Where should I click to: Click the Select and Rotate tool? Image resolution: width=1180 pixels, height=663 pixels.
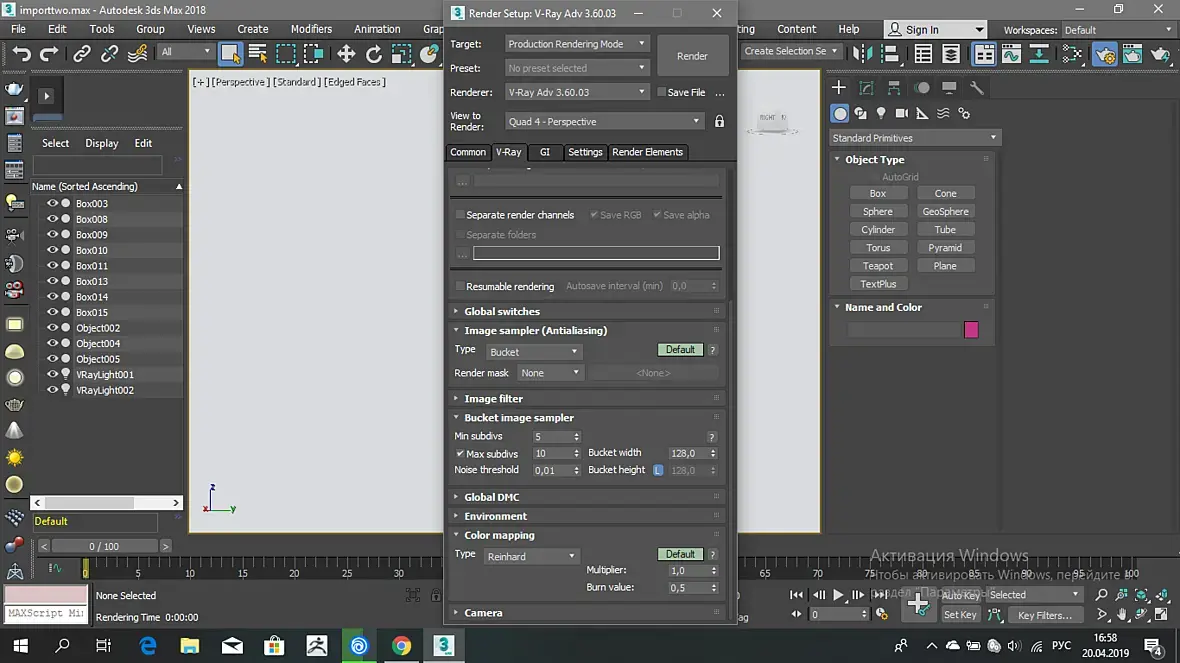(x=374, y=54)
